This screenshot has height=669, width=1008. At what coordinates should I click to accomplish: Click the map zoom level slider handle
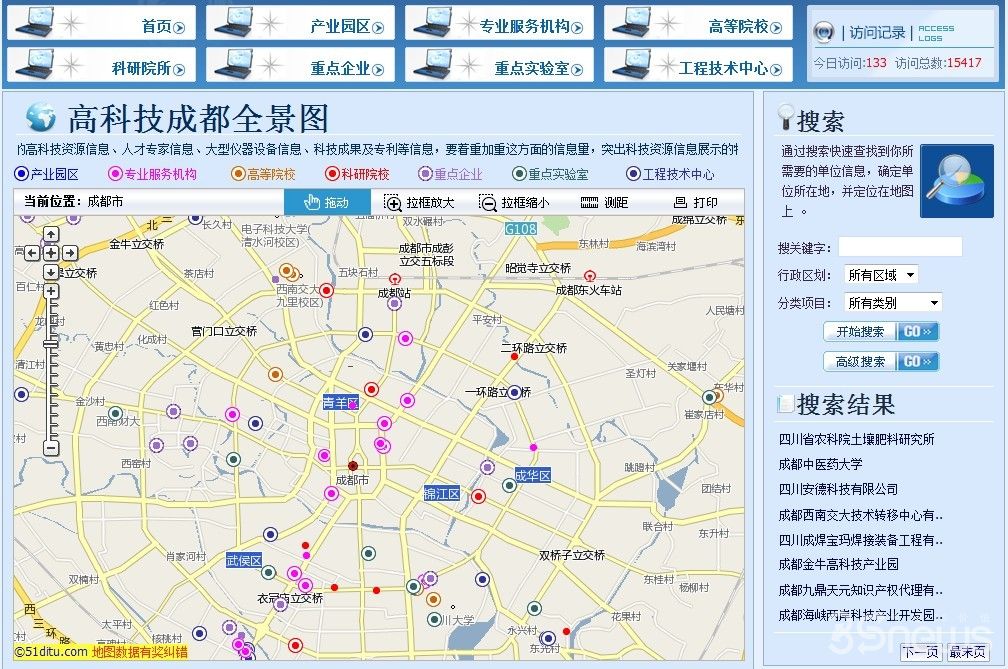tap(51, 344)
